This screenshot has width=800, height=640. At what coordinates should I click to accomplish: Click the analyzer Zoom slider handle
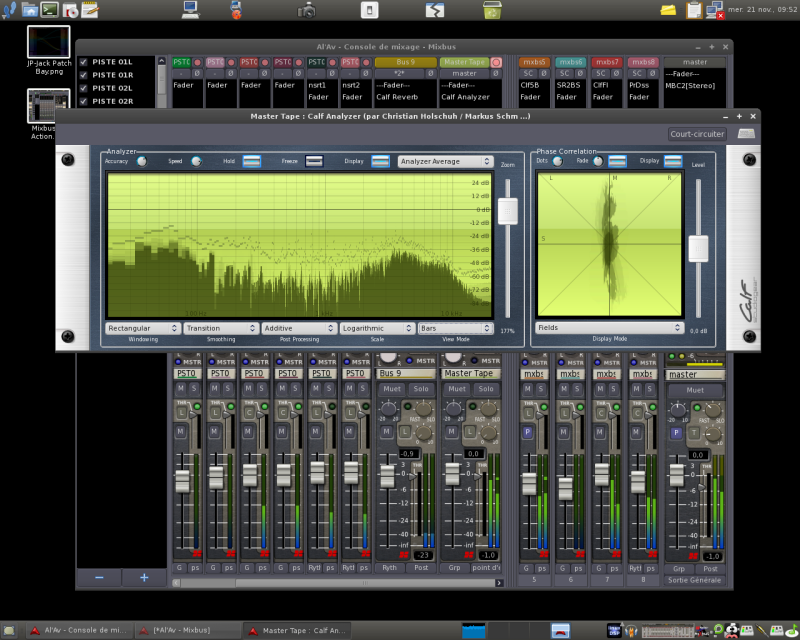click(508, 211)
